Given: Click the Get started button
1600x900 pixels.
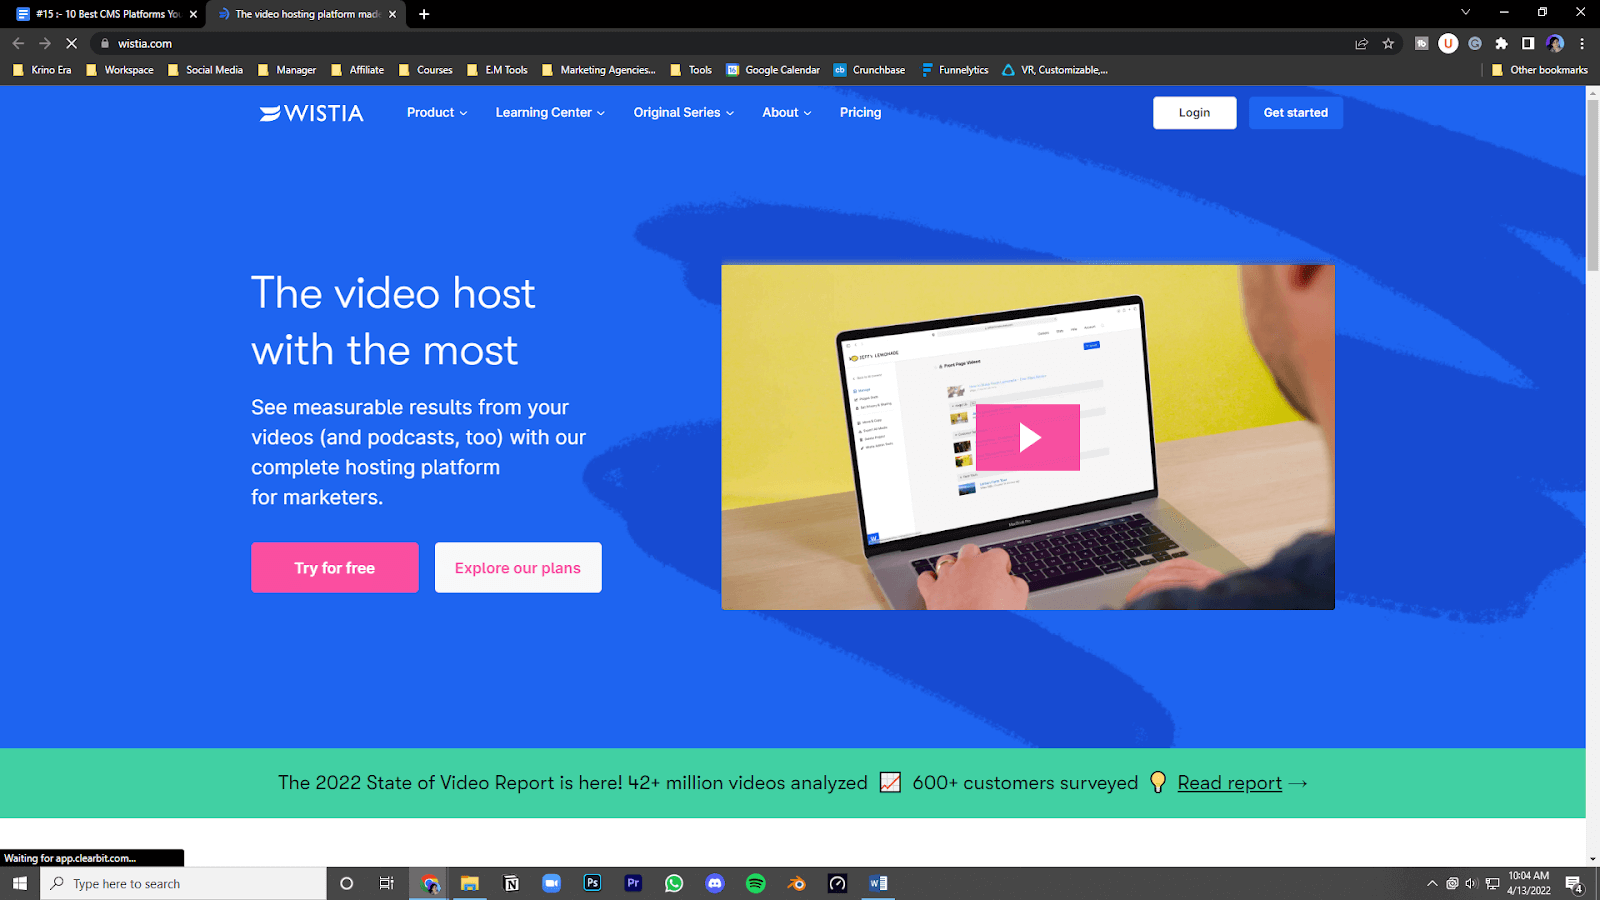Looking at the screenshot, I should (x=1296, y=113).
